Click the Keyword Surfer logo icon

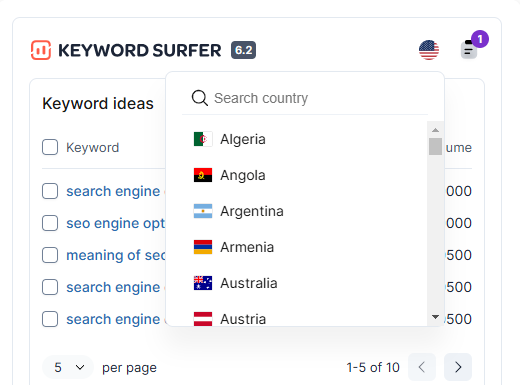coord(41,50)
